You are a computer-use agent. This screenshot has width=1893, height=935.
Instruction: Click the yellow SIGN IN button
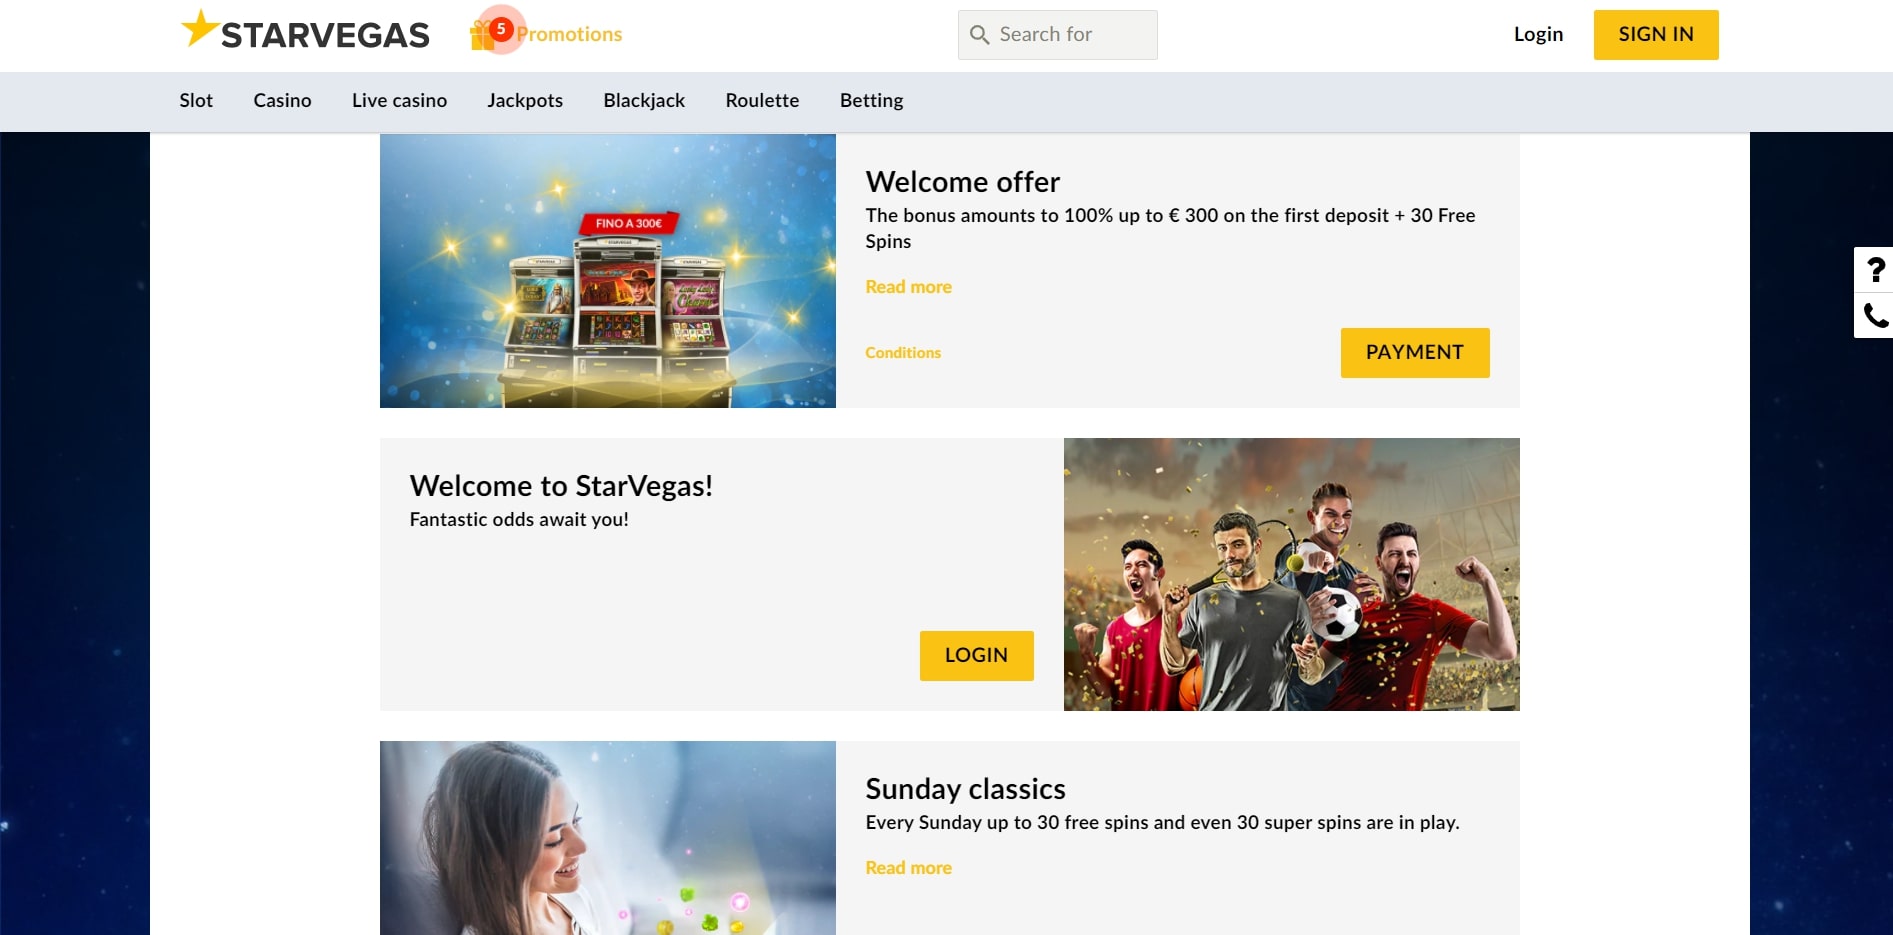click(x=1656, y=35)
